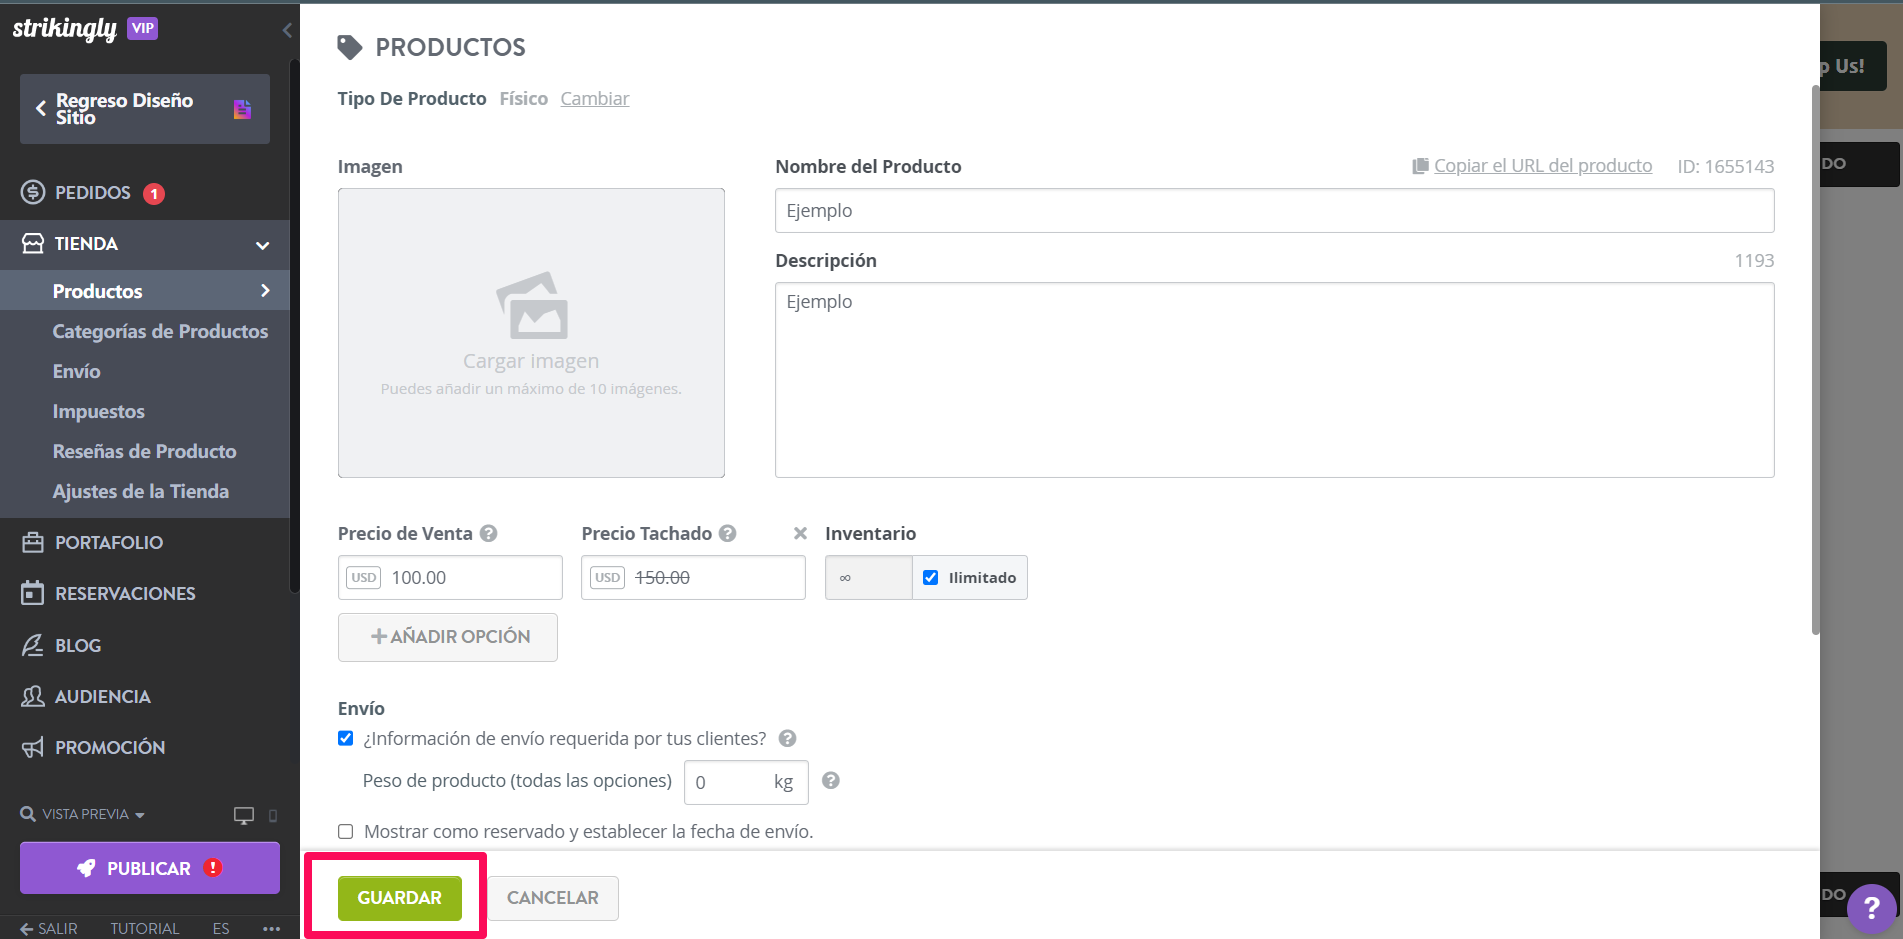Click the page icon in Regreso Diseño Sitio
1903x939 pixels.
click(242, 109)
